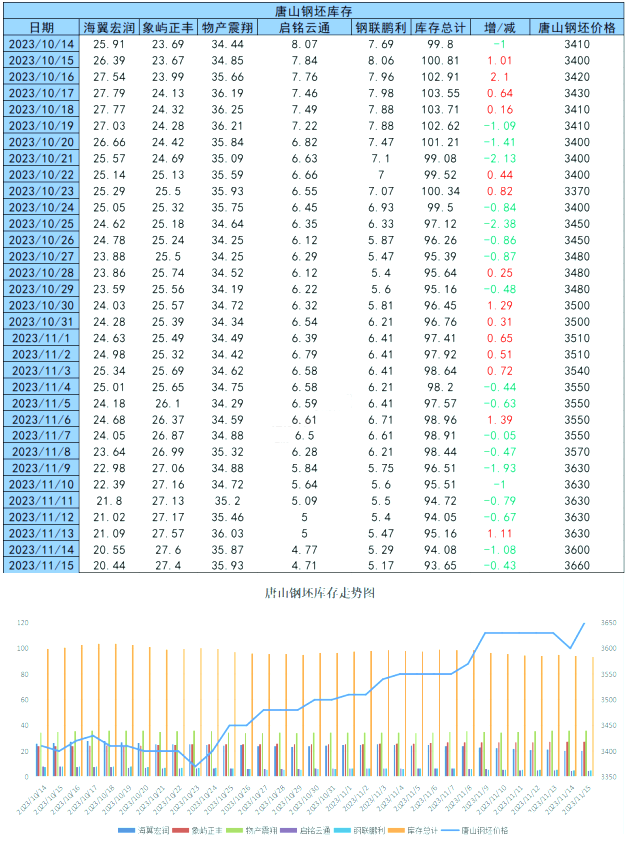The height and width of the screenshot is (850, 631).
Task: Select the 象屿正丰 column header in table
Action: (168, 28)
